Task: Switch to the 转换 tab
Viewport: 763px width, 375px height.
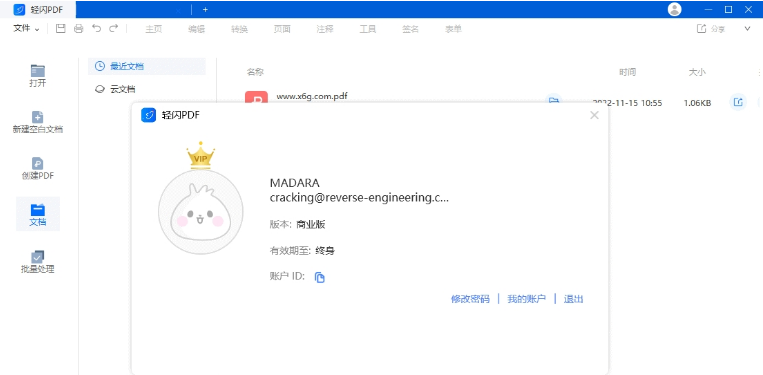Action: 239,29
